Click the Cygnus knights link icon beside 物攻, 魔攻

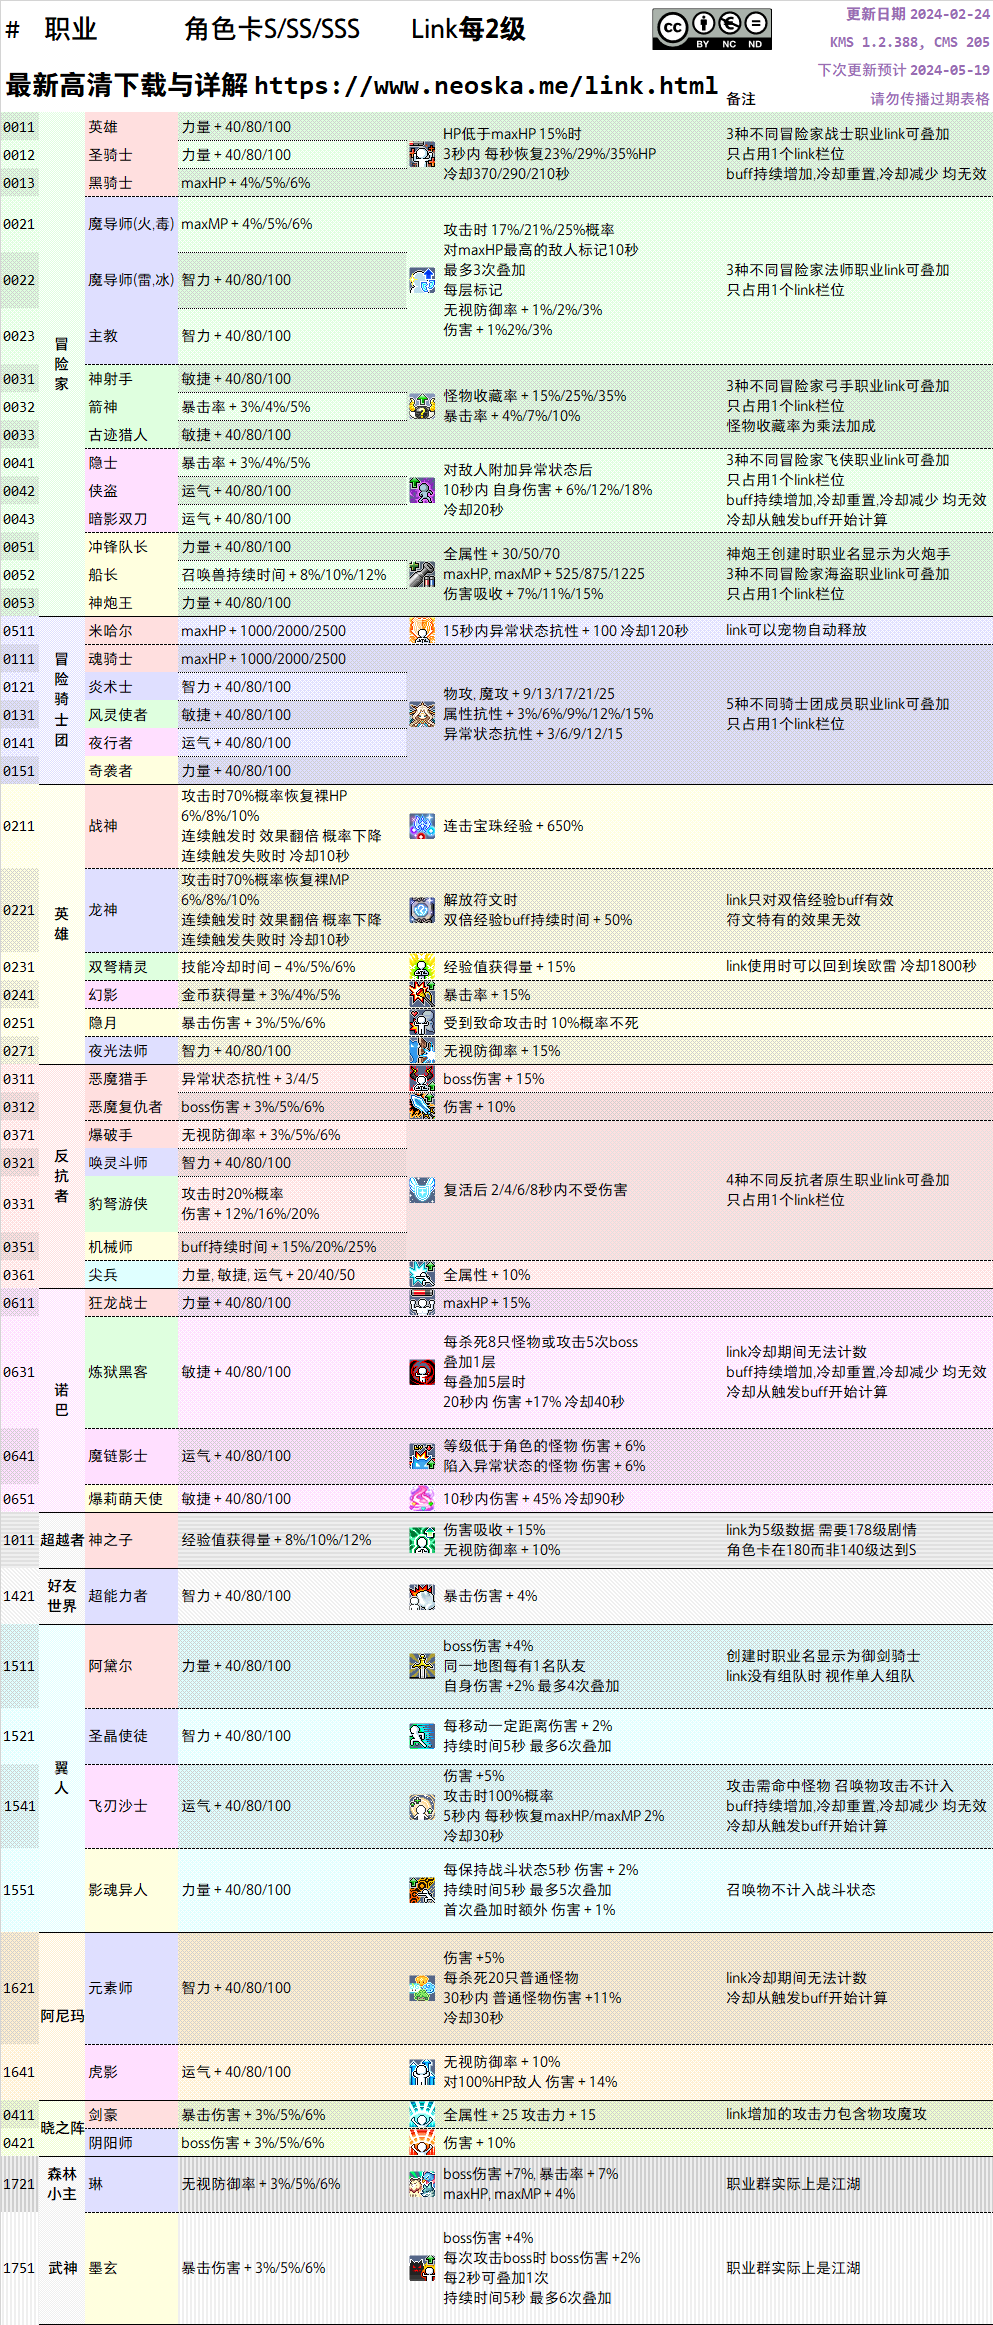[x=422, y=715]
